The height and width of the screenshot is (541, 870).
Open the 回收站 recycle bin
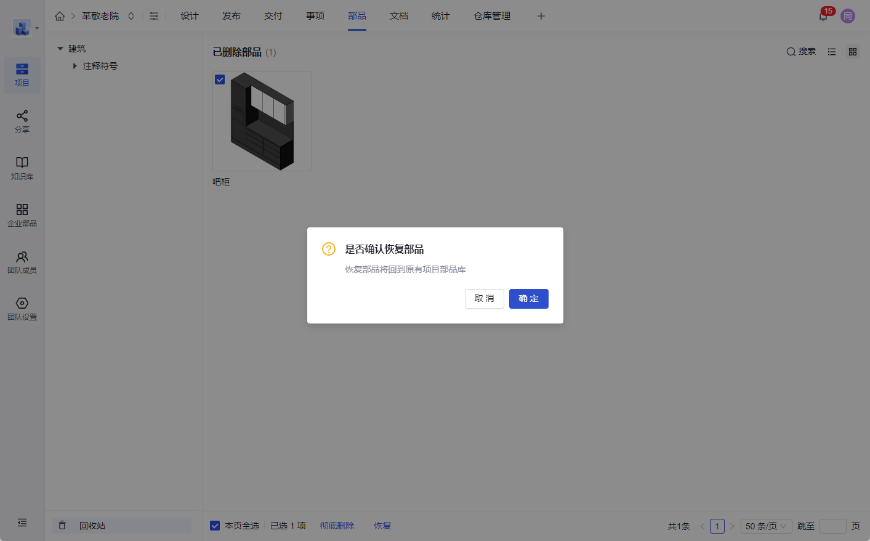(x=122, y=525)
